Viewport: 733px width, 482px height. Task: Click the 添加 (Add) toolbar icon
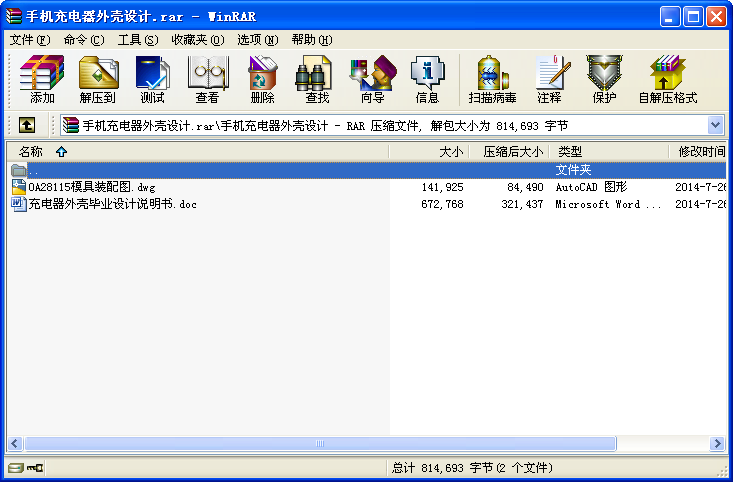coord(42,79)
